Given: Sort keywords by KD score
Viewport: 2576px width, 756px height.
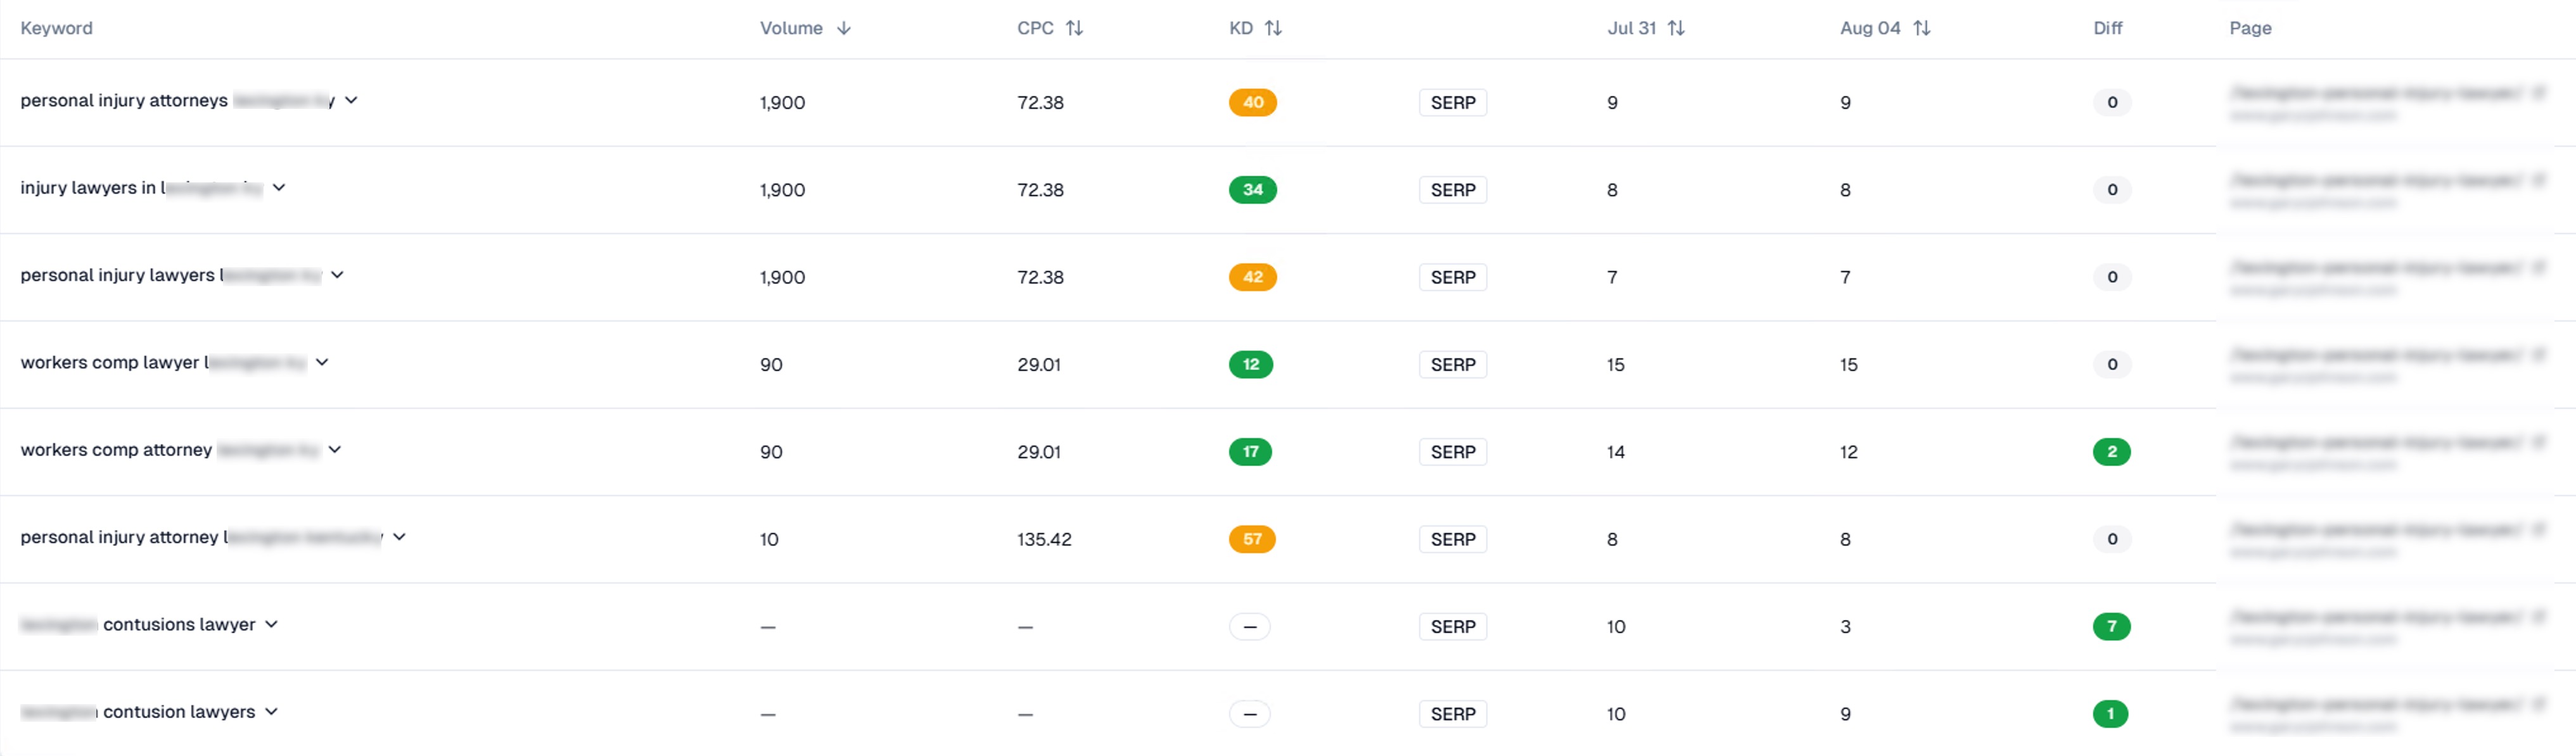Looking at the screenshot, I should pos(1274,28).
